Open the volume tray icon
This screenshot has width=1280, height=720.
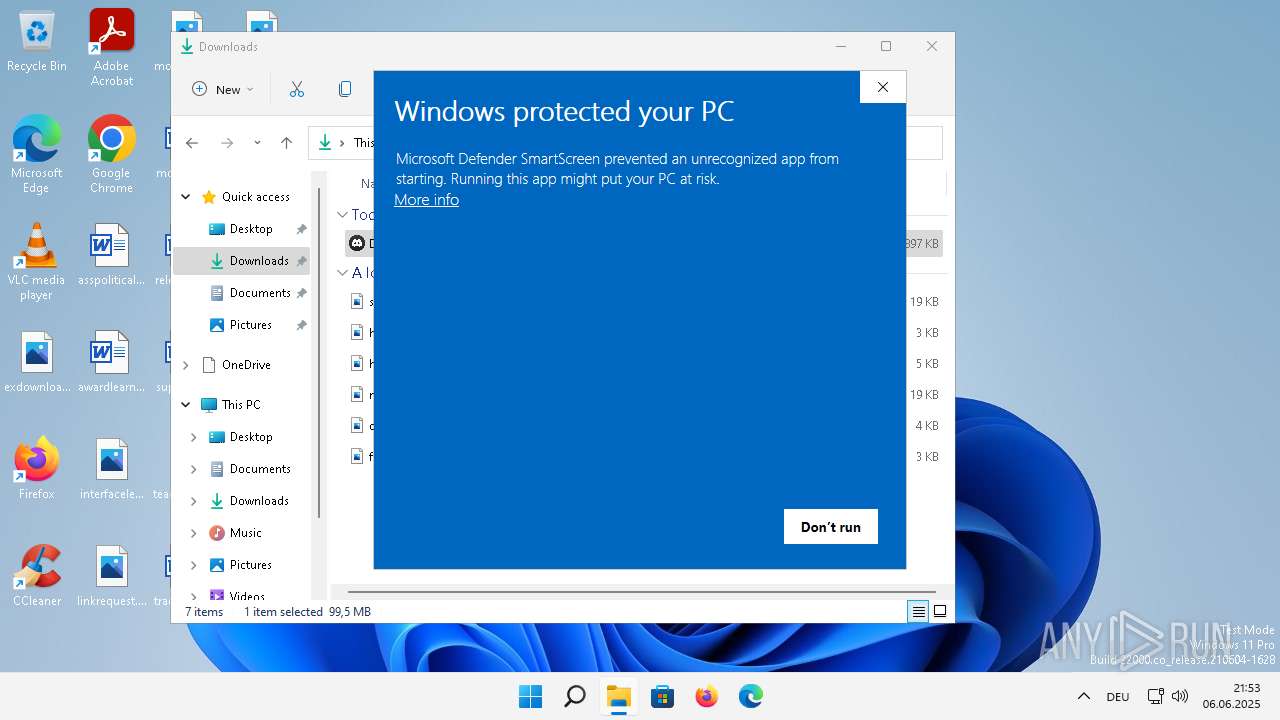tap(1180, 696)
